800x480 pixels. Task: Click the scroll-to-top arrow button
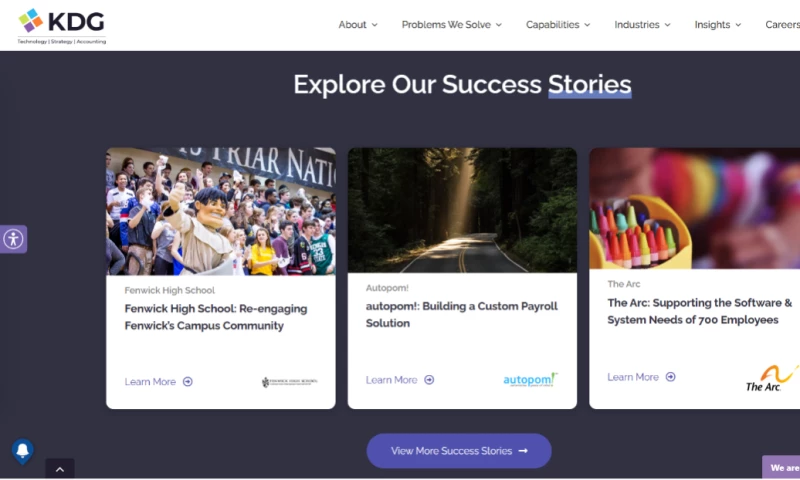pos(59,469)
